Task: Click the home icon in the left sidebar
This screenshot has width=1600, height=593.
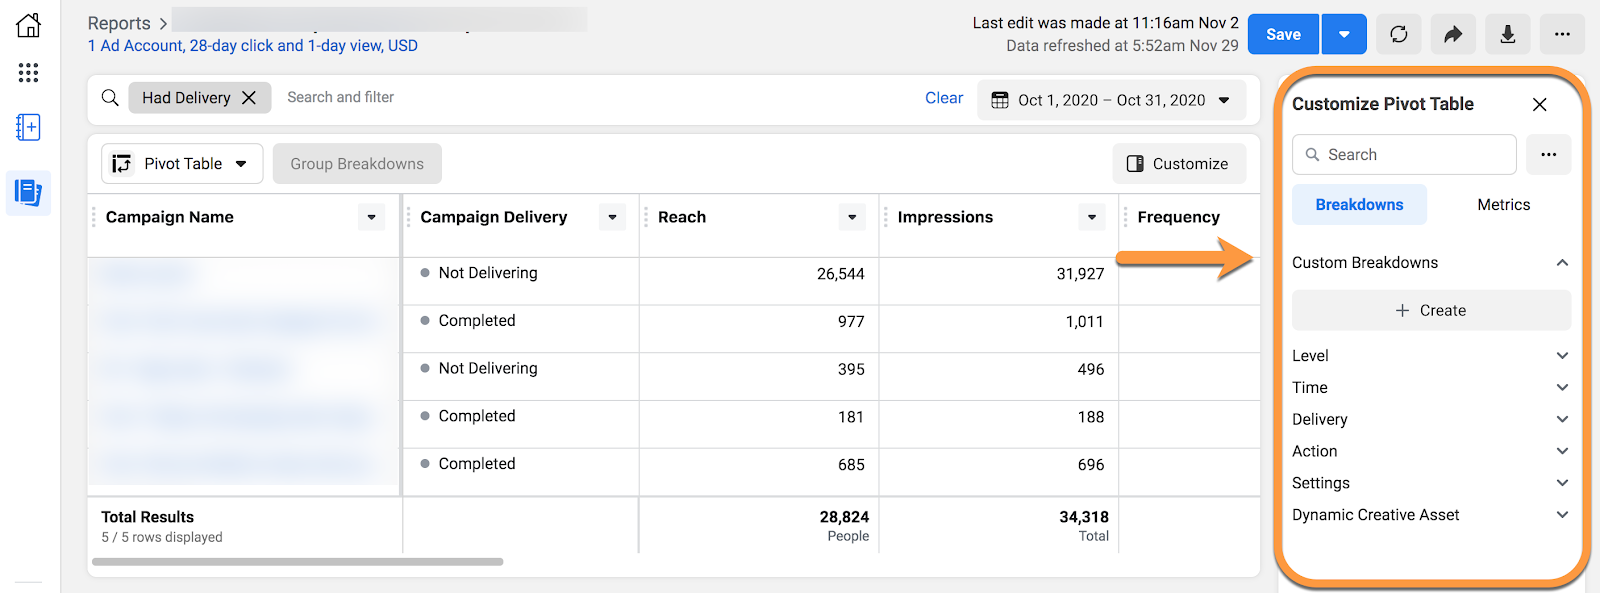Action: [x=29, y=25]
